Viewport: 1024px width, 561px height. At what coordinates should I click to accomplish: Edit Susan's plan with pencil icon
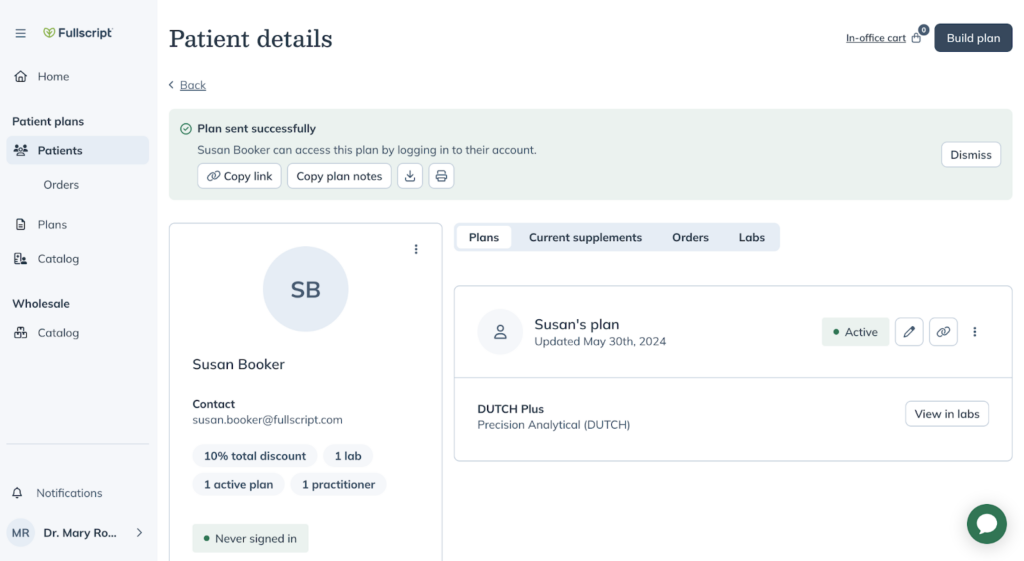coord(909,332)
